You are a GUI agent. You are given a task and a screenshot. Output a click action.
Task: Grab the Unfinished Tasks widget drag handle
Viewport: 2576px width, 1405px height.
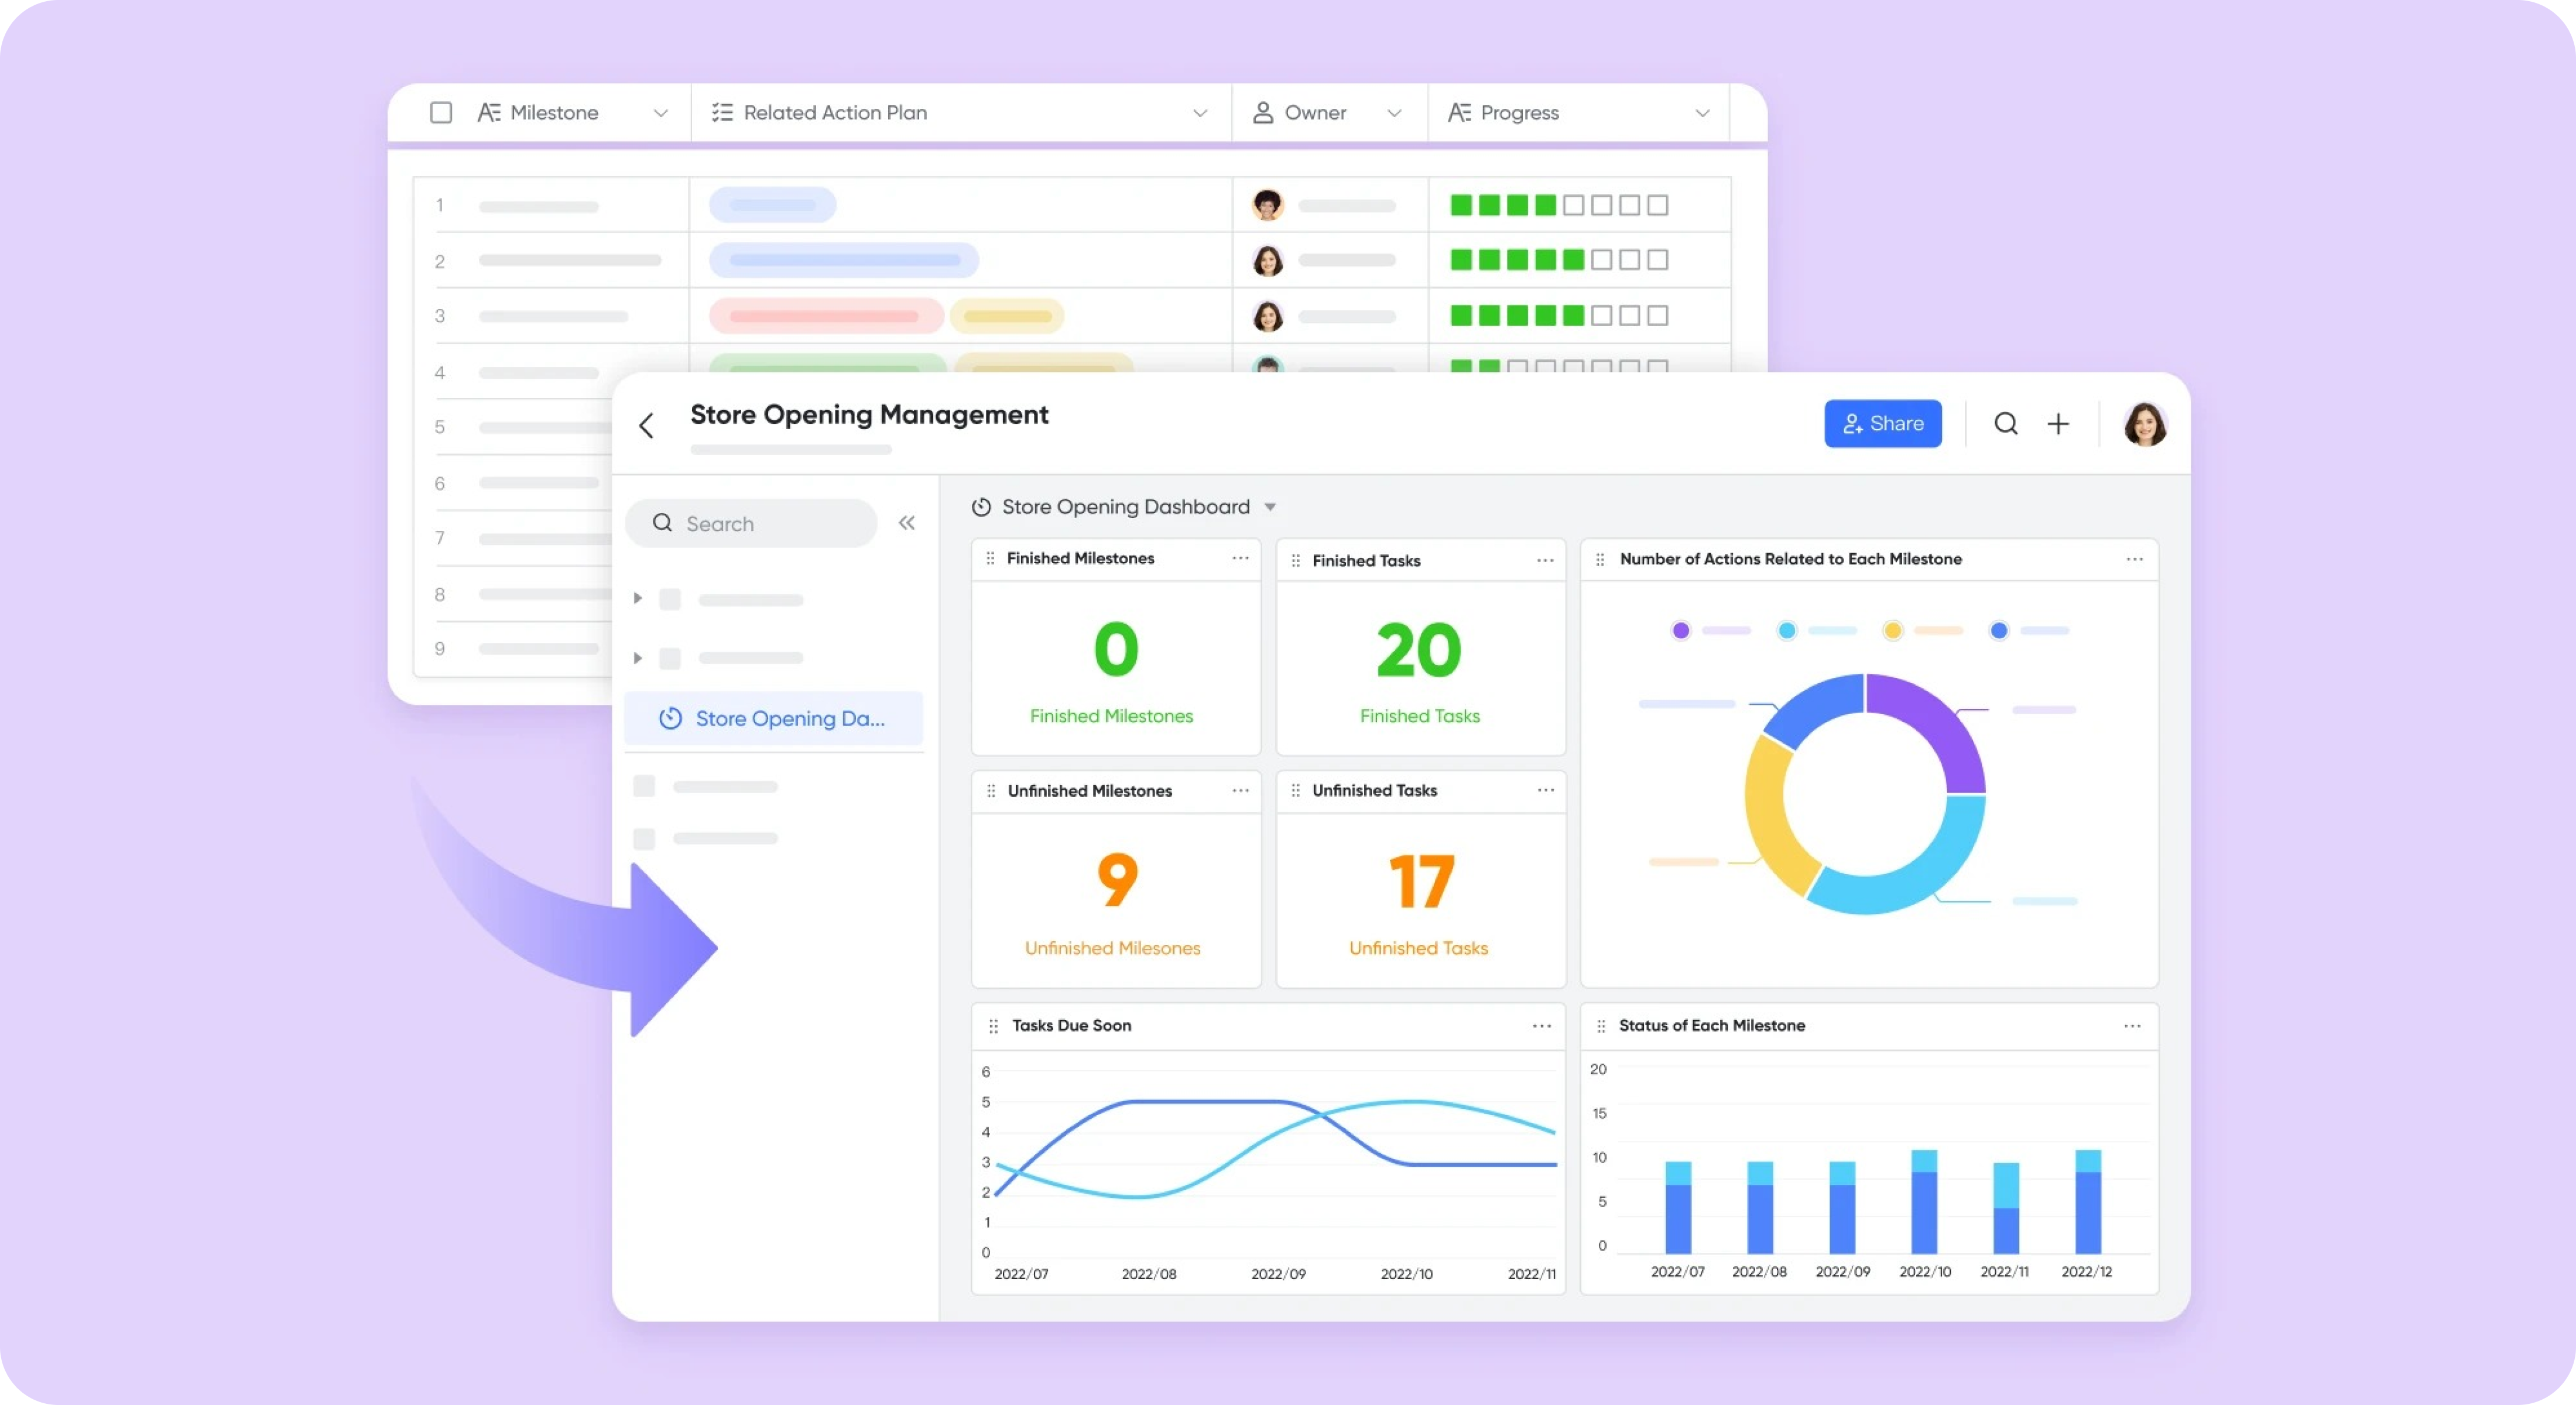(1295, 790)
